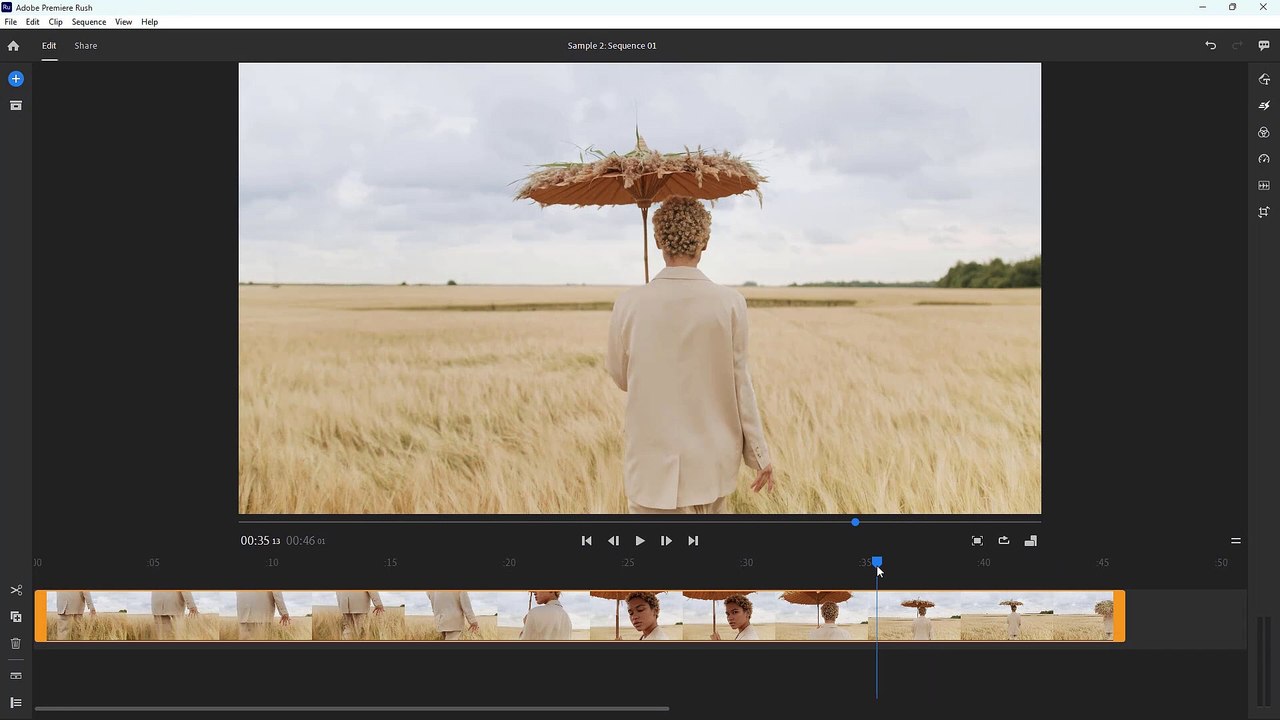This screenshot has width=1280, height=720.
Task: Click the preview scrubber blue dot
Action: (855, 522)
